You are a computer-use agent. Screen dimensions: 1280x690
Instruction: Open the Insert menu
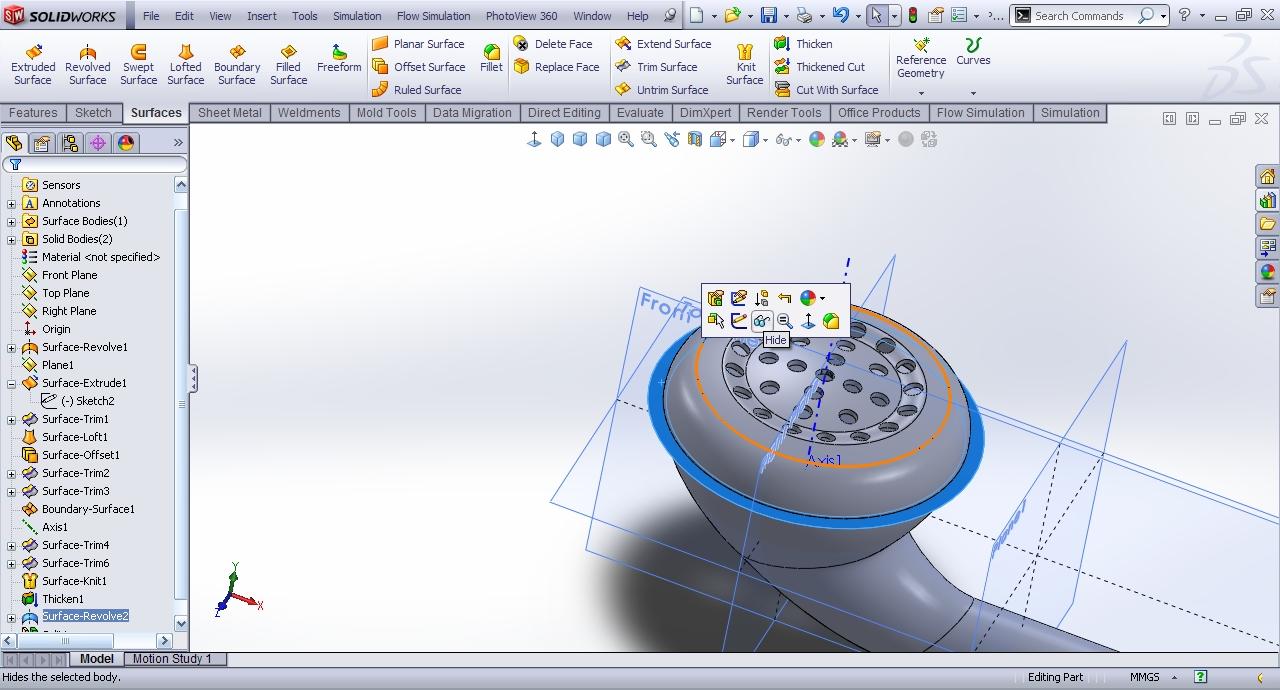tap(262, 16)
